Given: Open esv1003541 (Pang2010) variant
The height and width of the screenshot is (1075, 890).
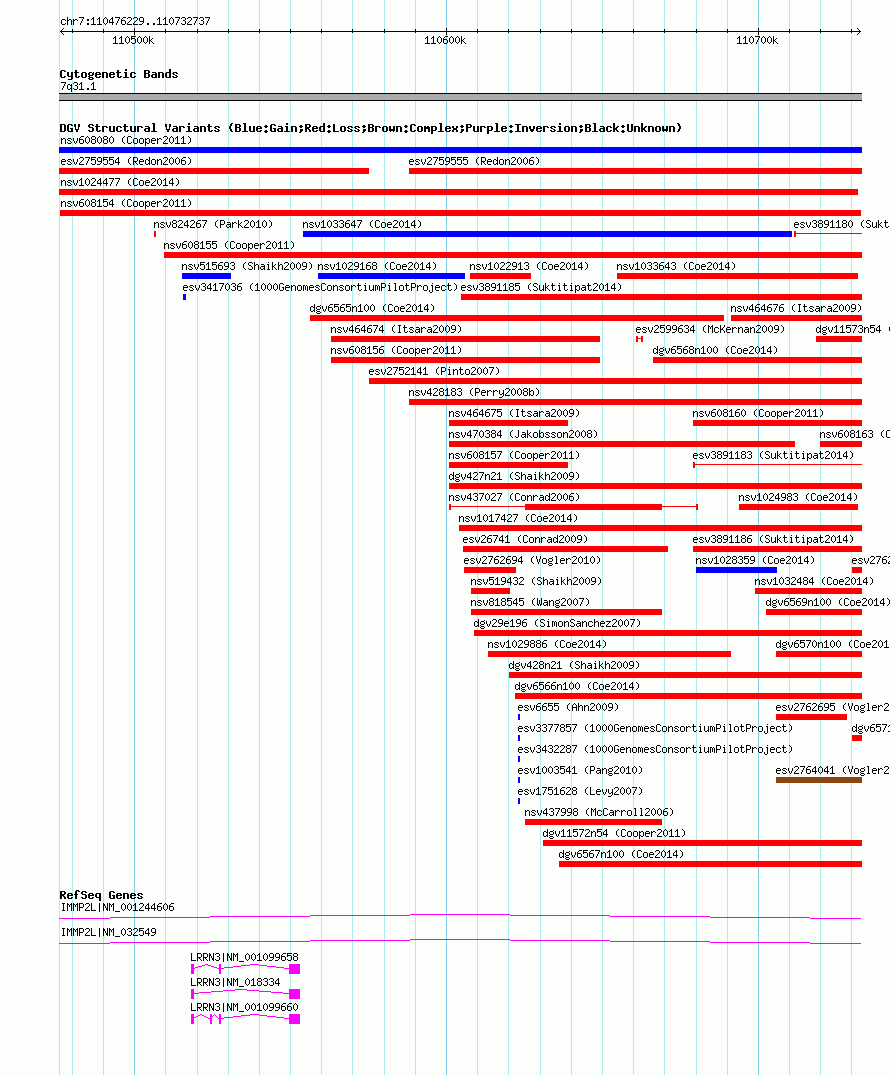Looking at the screenshot, I should (580, 771).
